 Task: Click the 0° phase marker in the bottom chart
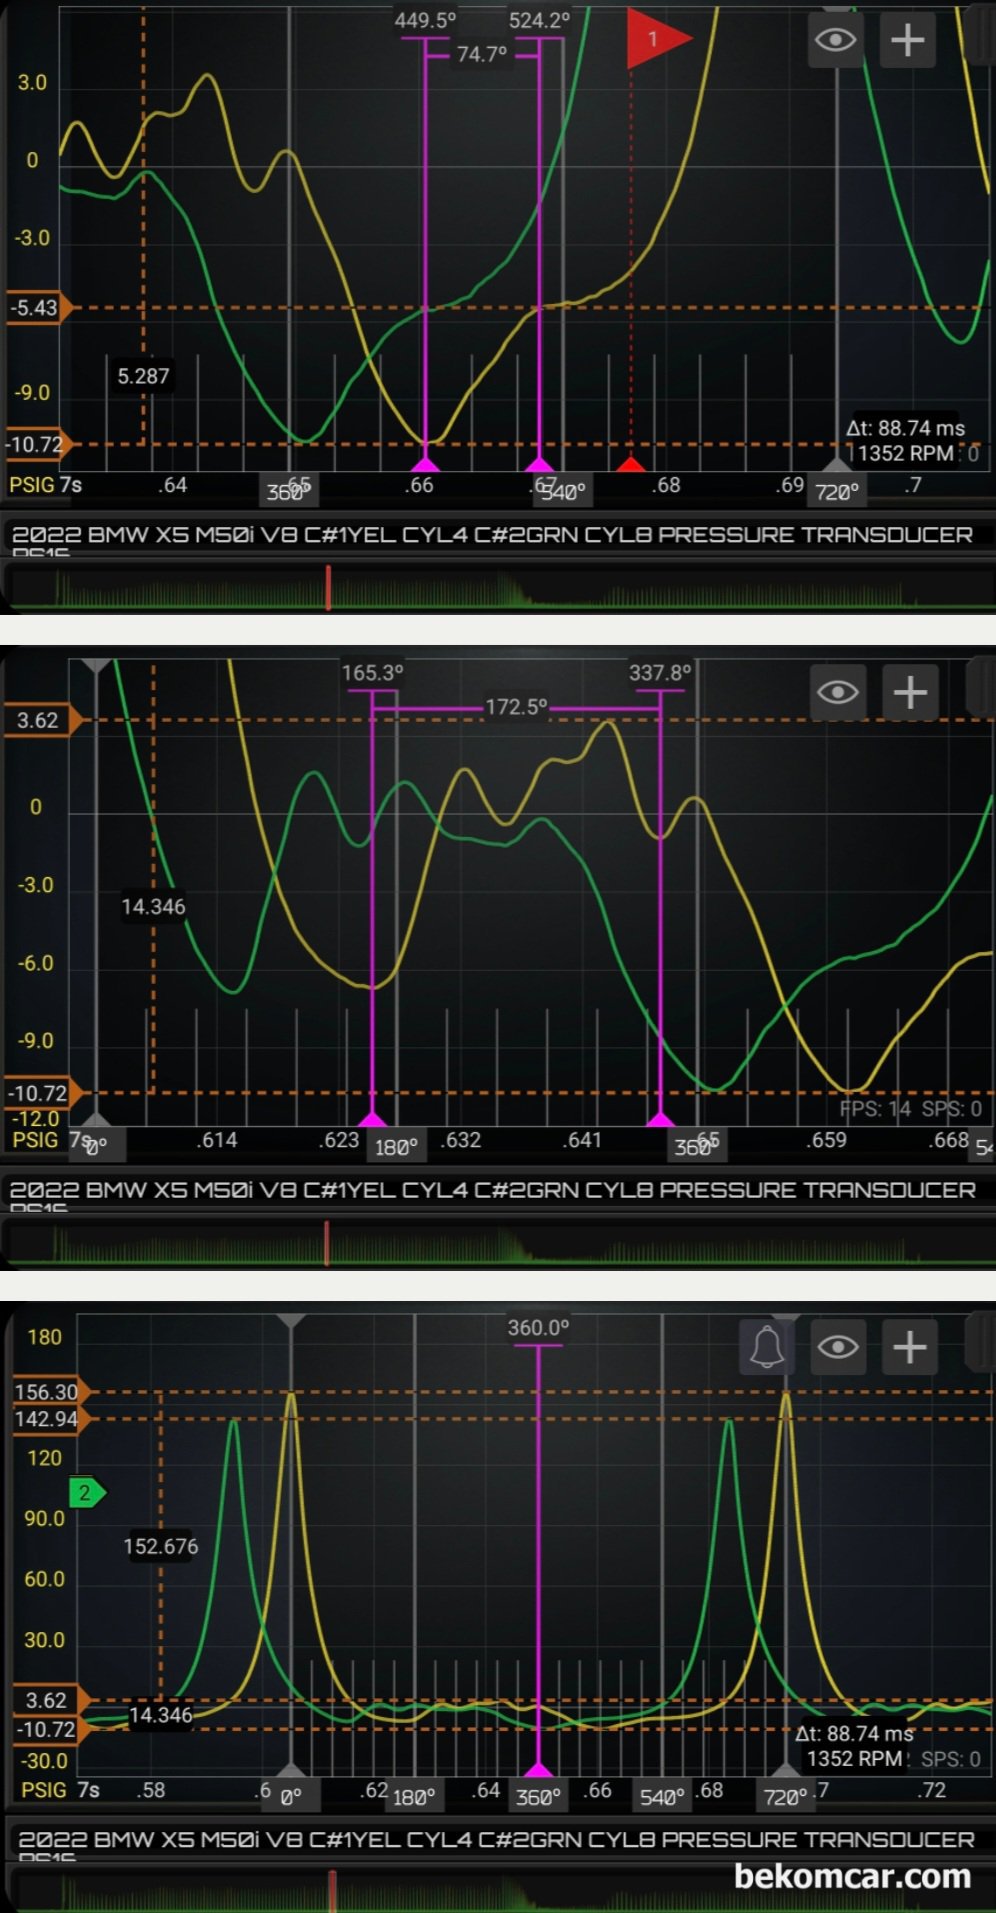(291, 1797)
